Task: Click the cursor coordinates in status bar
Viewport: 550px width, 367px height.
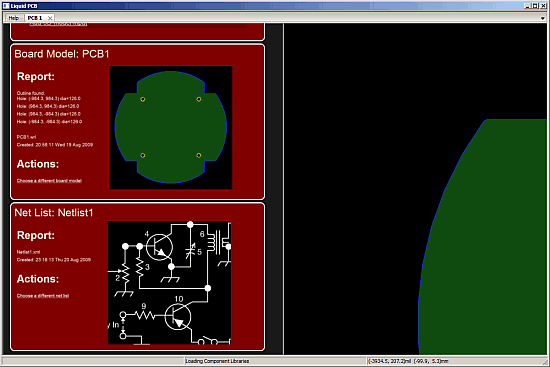Action: pos(408,361)
